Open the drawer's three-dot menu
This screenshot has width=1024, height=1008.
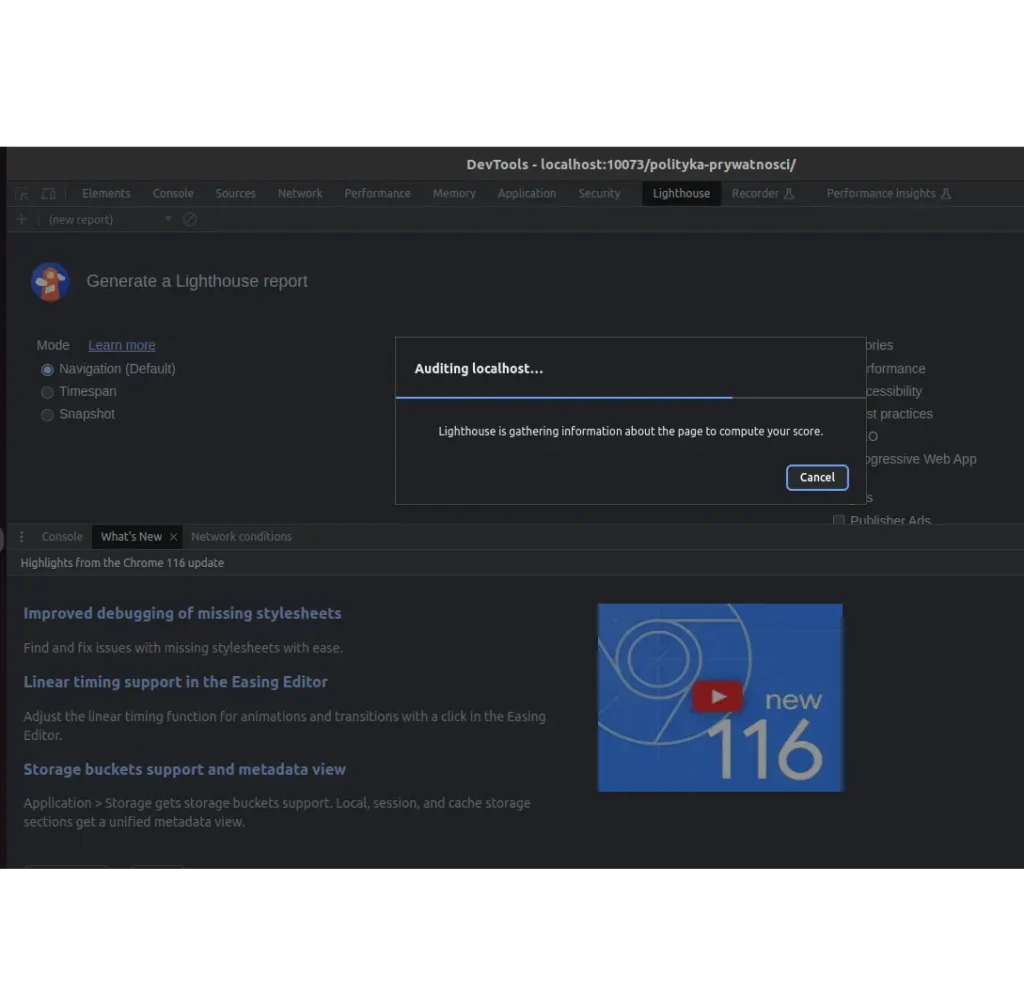pyautogui.click(x=21, y=537)
